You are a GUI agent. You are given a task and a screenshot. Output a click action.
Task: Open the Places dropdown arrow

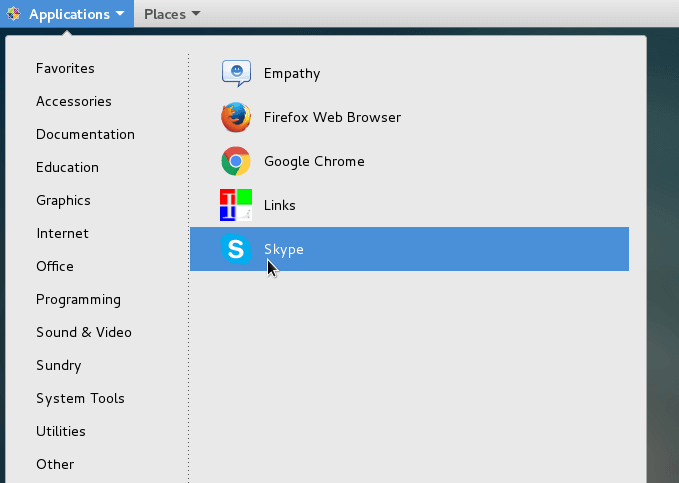pyautogui.click(x=195, y=14)
